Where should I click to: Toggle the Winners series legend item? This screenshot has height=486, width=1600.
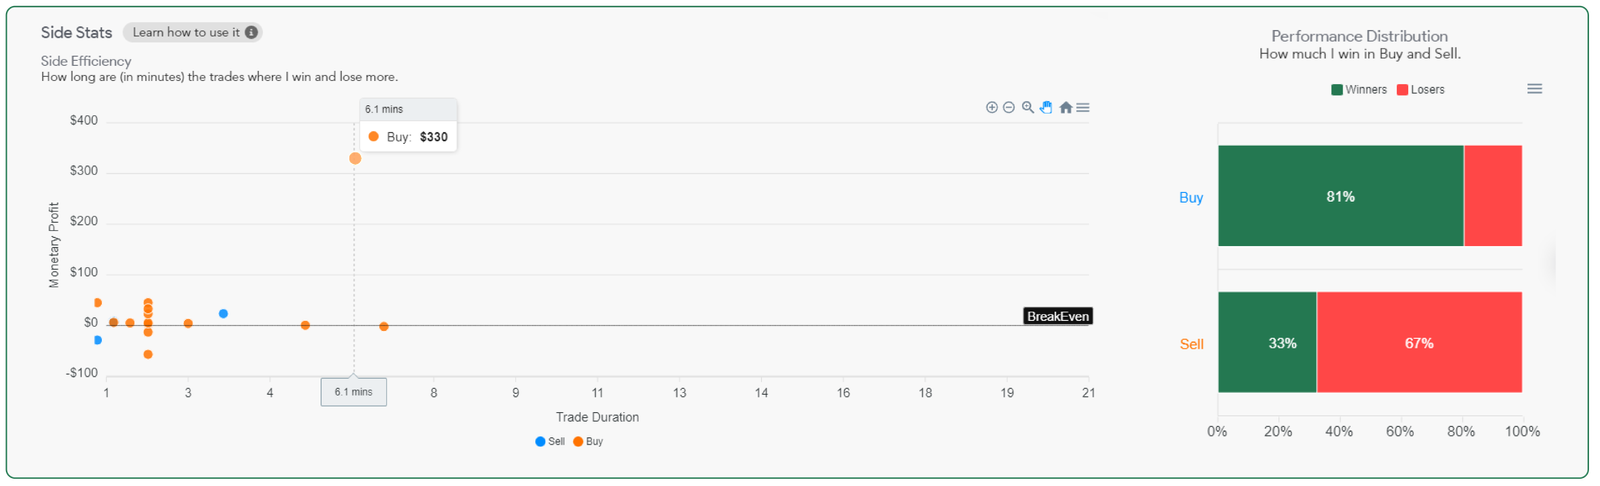(1359, 90)
